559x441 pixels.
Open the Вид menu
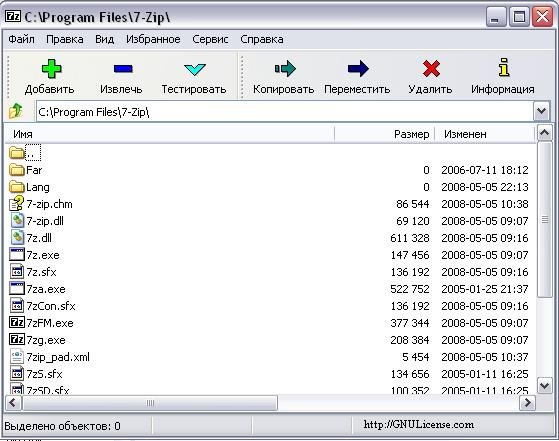pos(104,39)
